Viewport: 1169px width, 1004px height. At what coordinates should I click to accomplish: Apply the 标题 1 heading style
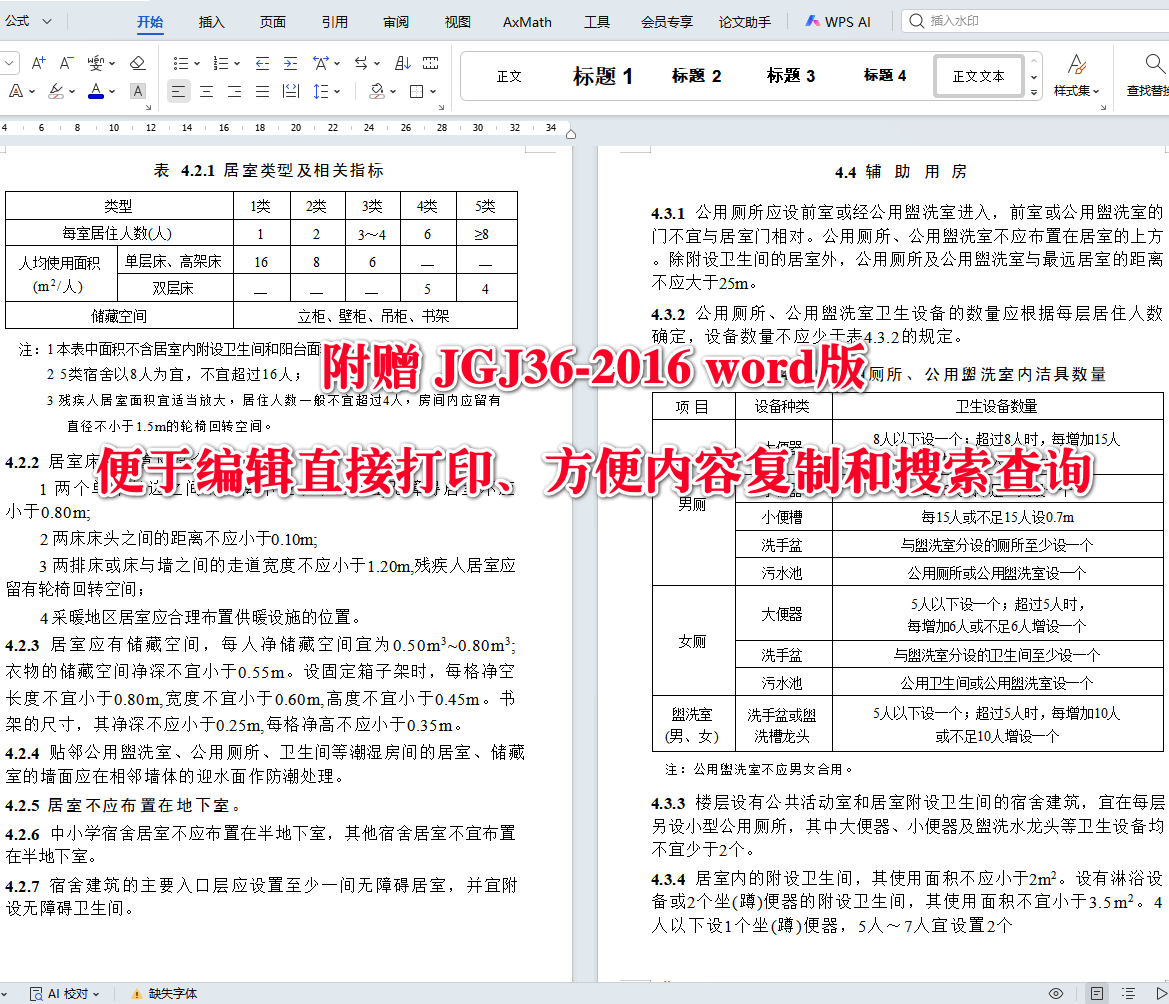[x=602, y=76]
